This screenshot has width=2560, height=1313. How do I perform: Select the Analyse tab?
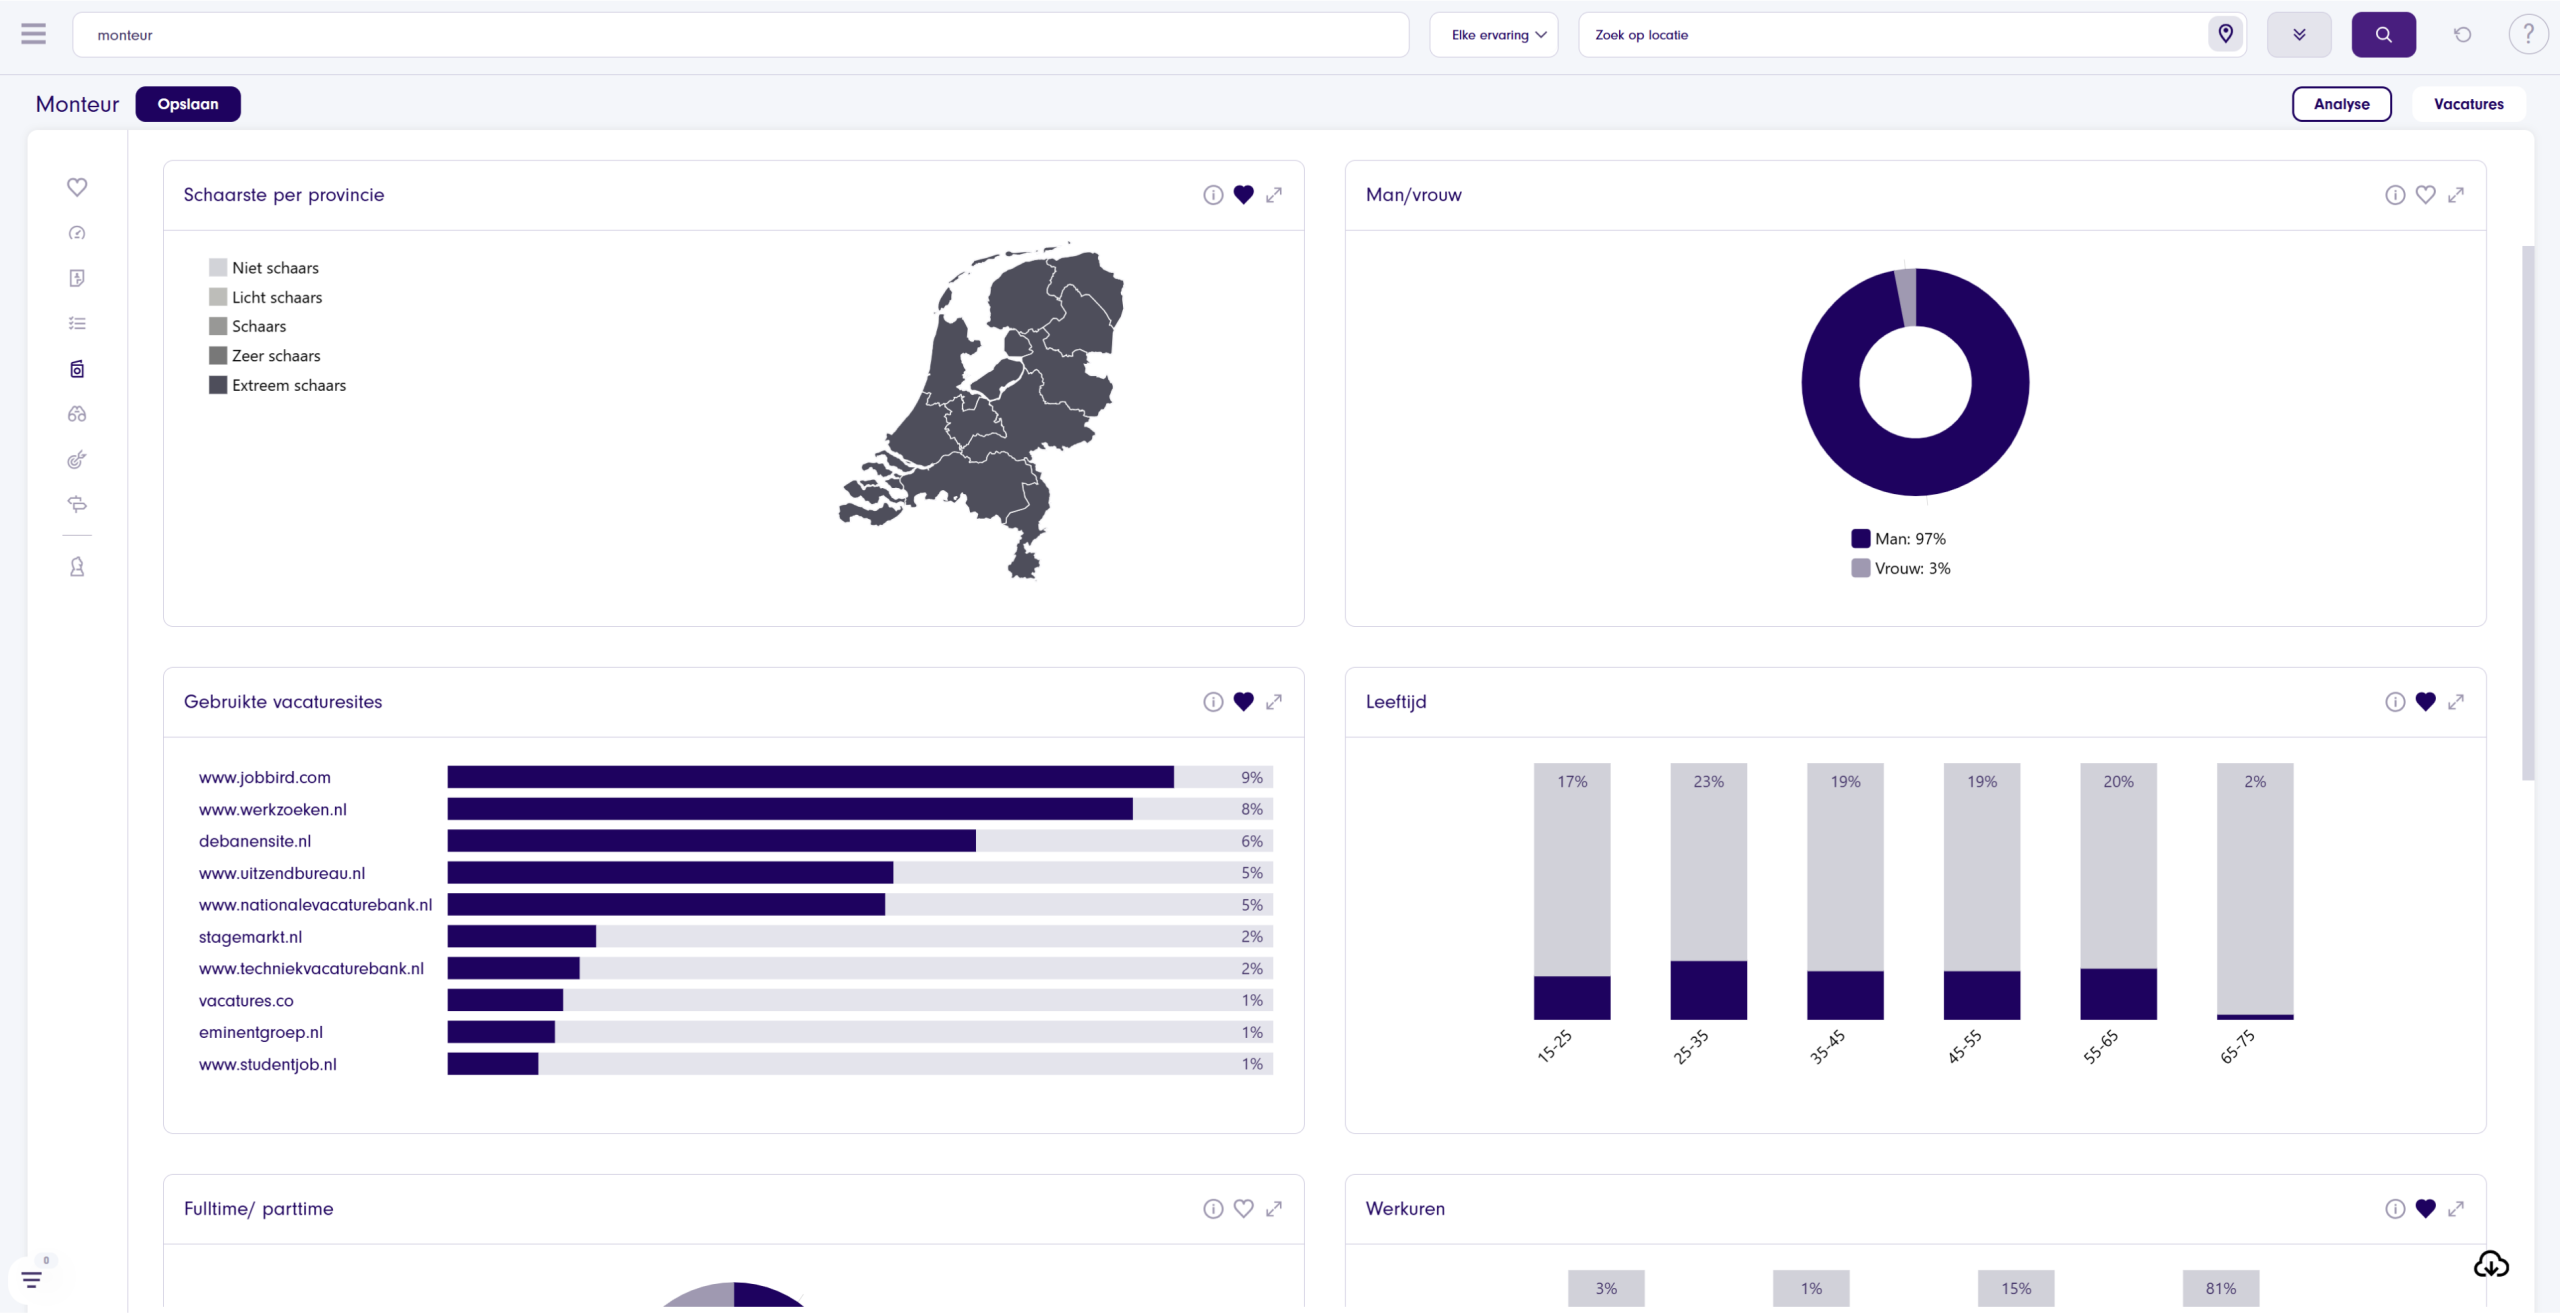pyautogui.click(x=2341, y=104)
